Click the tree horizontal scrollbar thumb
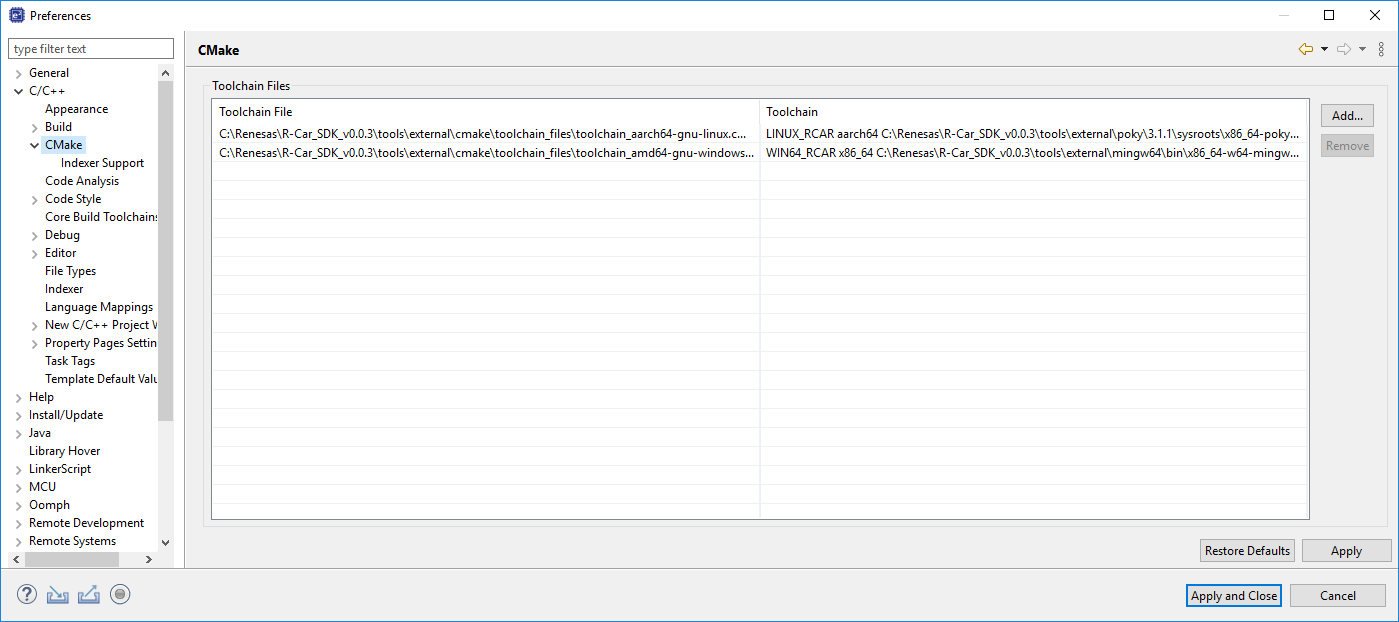The height and width of the screenshot is (622, 1399). [72, 559]
